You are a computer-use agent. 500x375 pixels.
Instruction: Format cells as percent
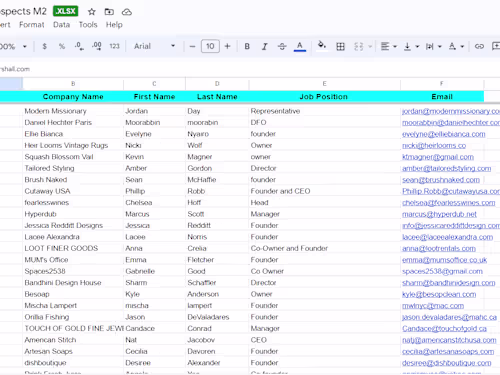click(x=62, y=46)
